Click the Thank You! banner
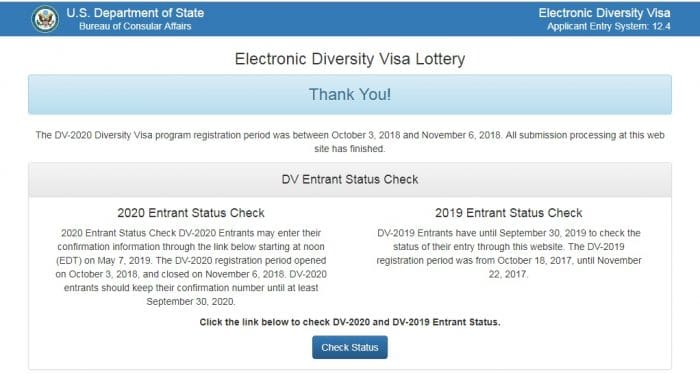The height and width of the screenshot is (374, 700). click(x=350, y=95)
